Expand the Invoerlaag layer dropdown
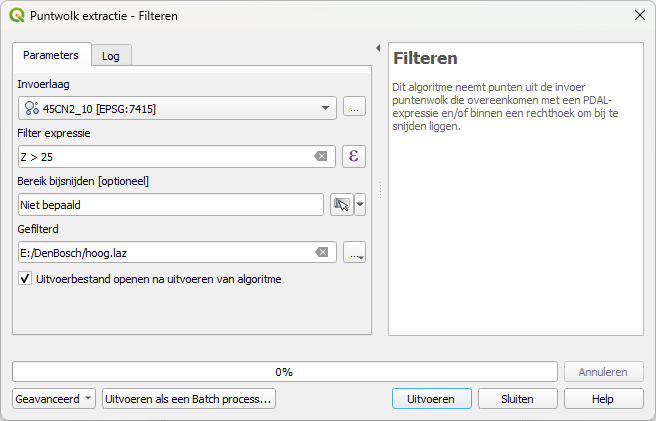 click(x=326, y=108)
